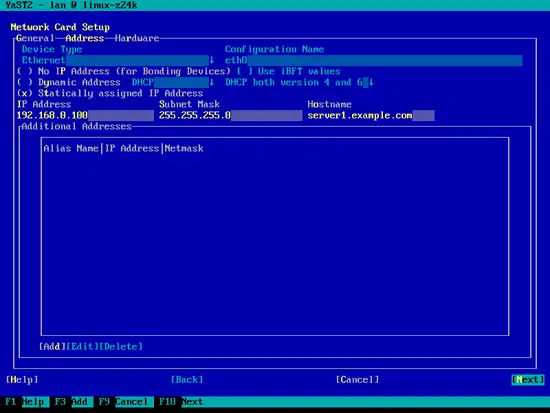This screenshot has width=550, height=413.
Task: Click the YaST2 title bar text
Action: (71, 5)
